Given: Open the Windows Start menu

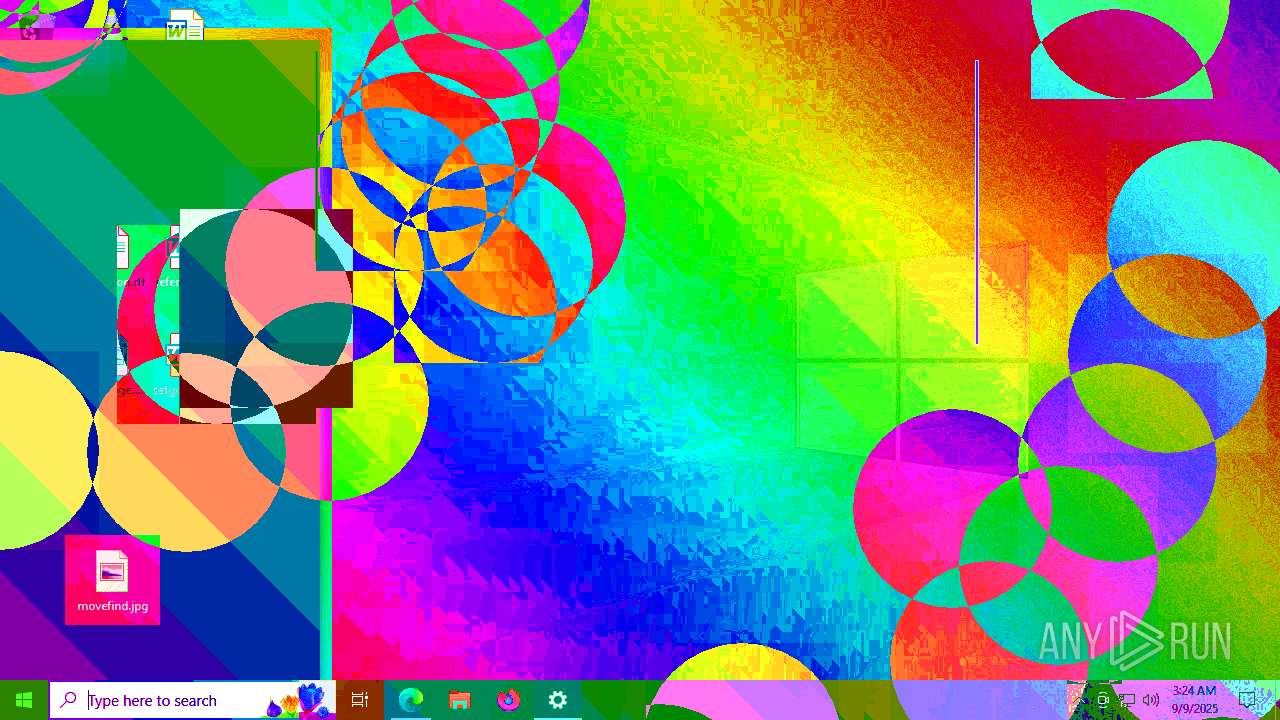Looking at the screenshot, I should pyautogui.click(x=24, y=700).
